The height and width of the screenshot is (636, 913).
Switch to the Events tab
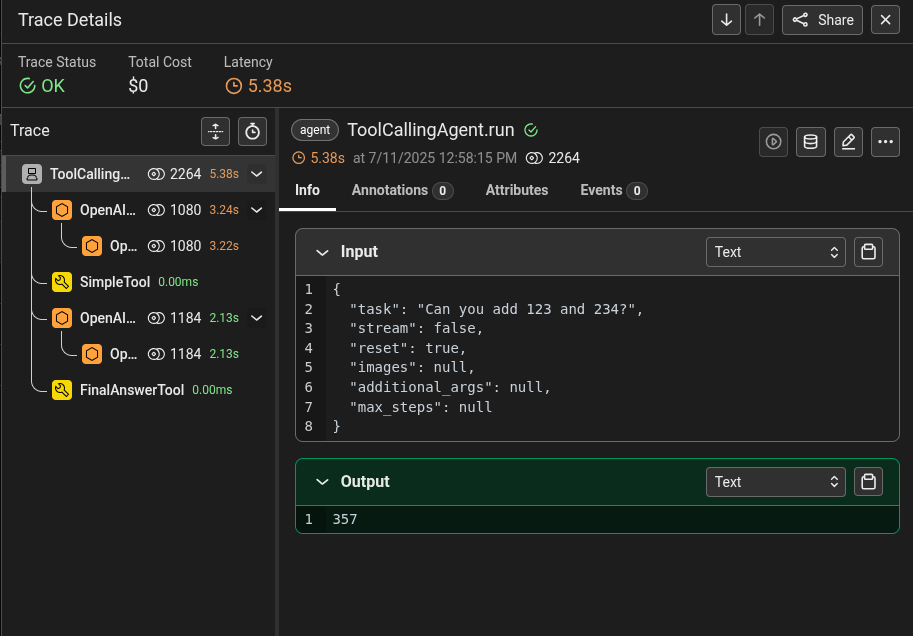(614, 190)
